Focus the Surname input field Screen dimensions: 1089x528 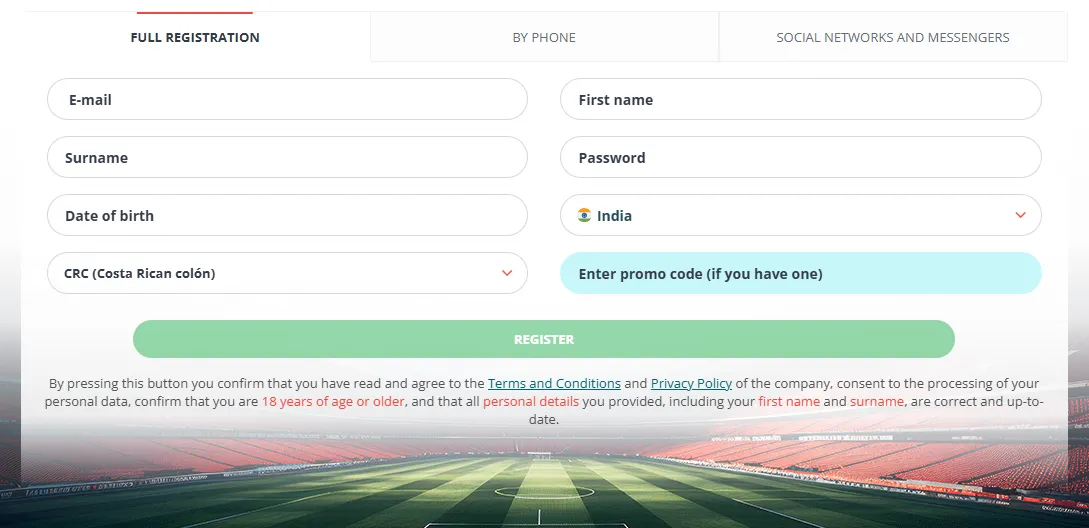click(x=287, y=158)
